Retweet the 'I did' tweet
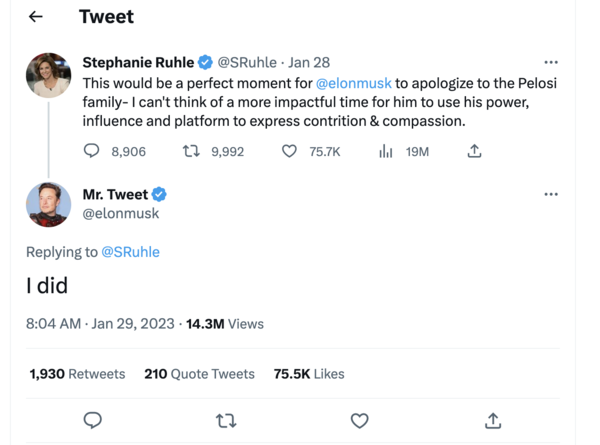 click(x=226, y=420)
